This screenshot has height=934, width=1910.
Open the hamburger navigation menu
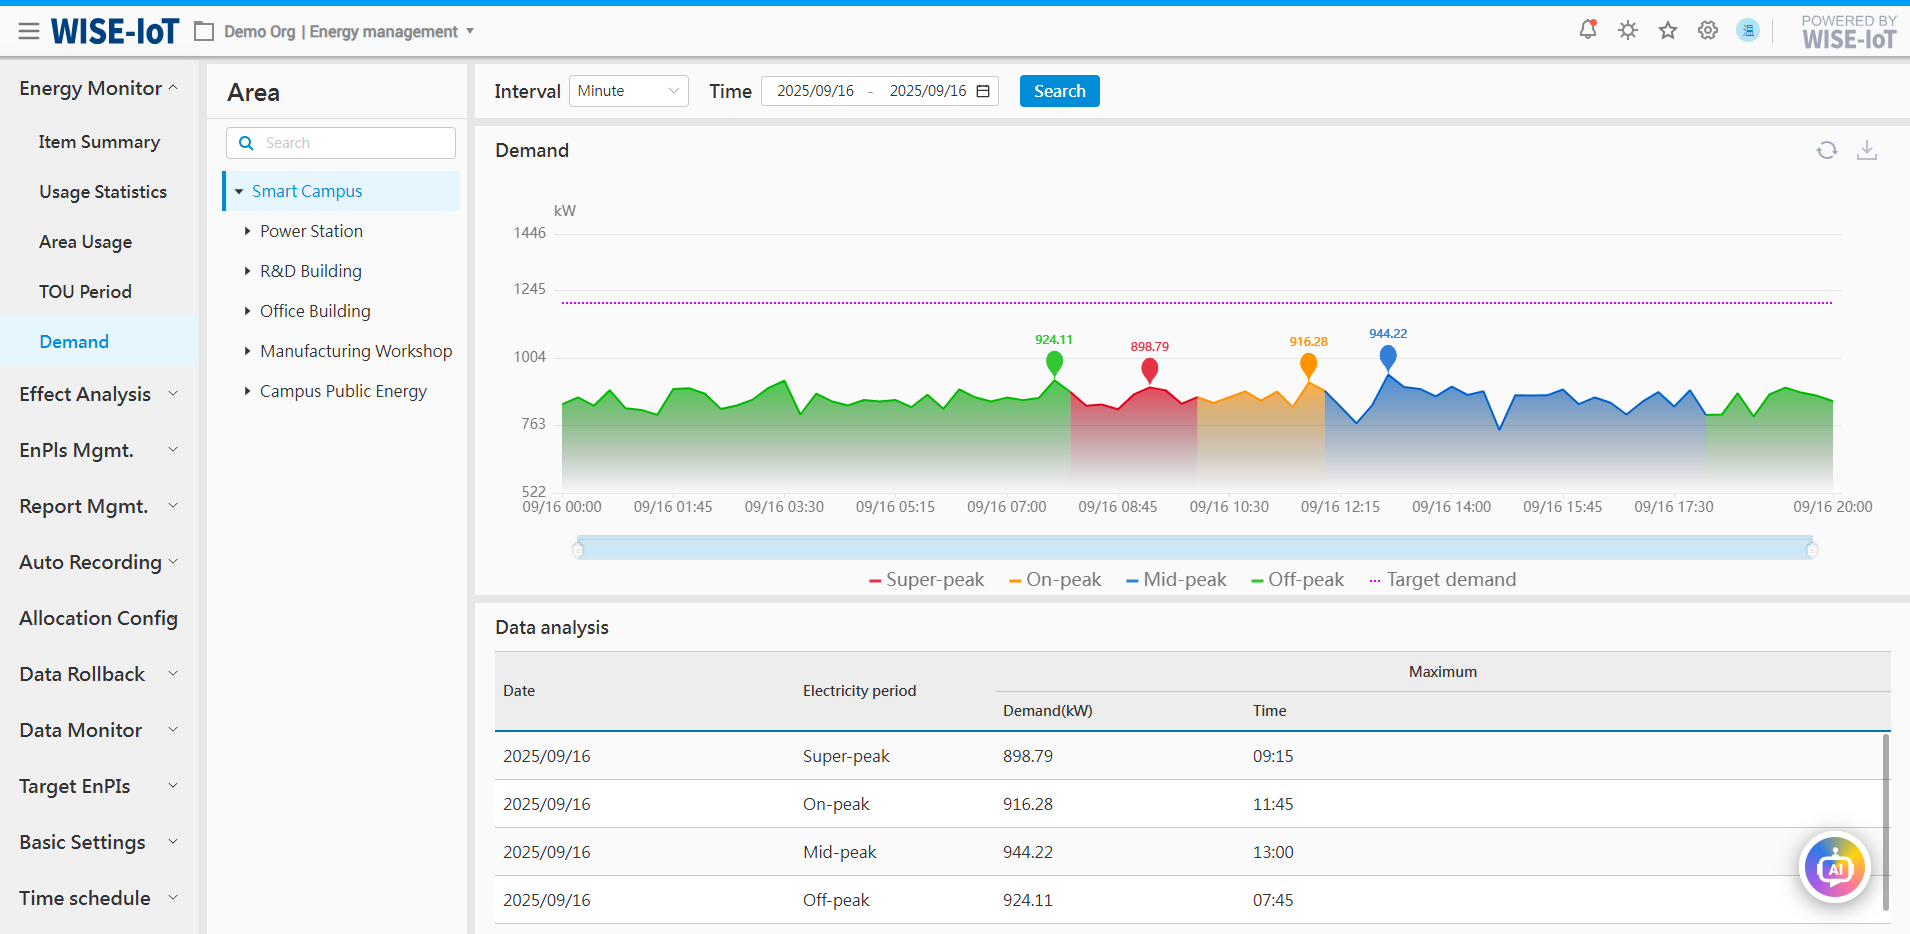click(29, 32)
